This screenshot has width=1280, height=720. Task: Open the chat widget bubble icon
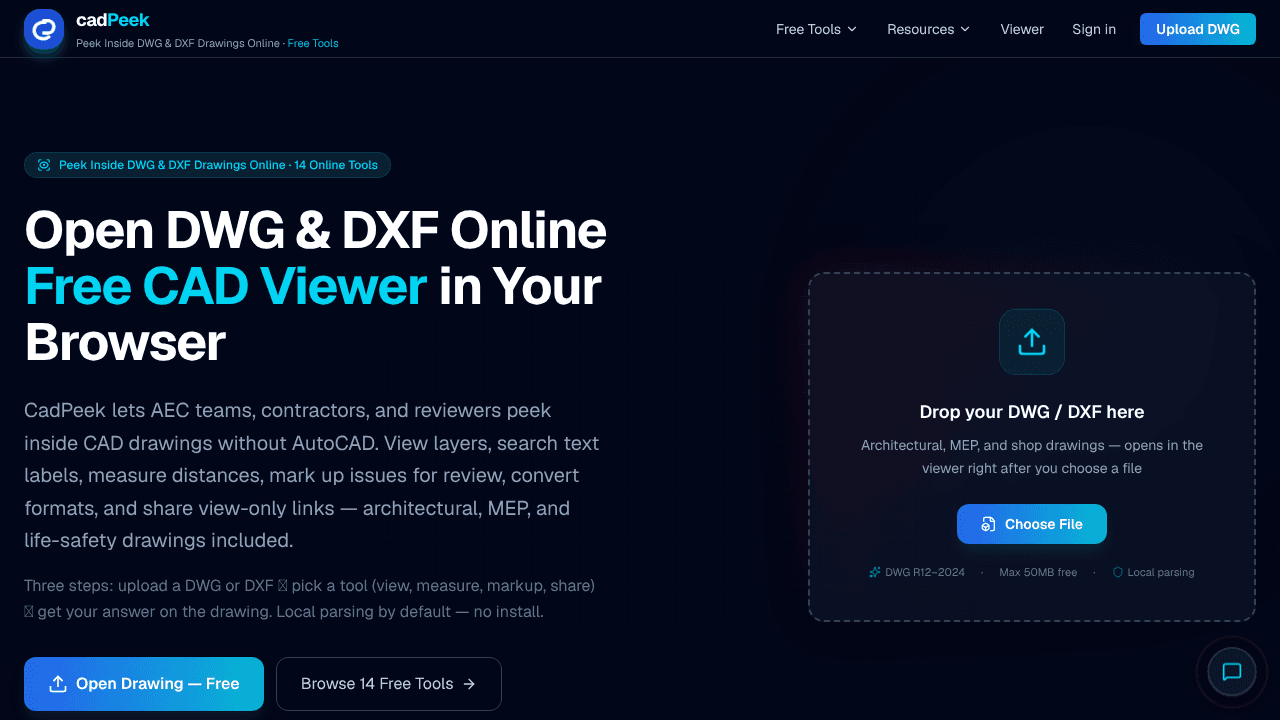click(x=1232, y=672)
